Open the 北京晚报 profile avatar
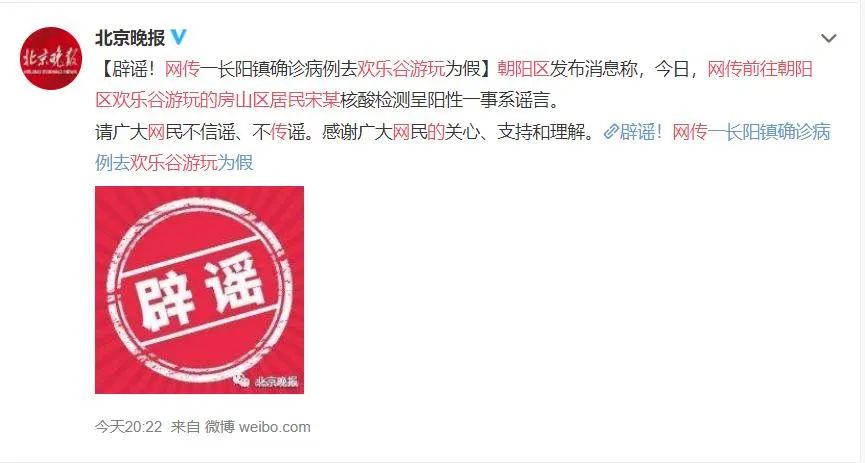The height and width of the screenshot is (463, 865). coord(51,58)
